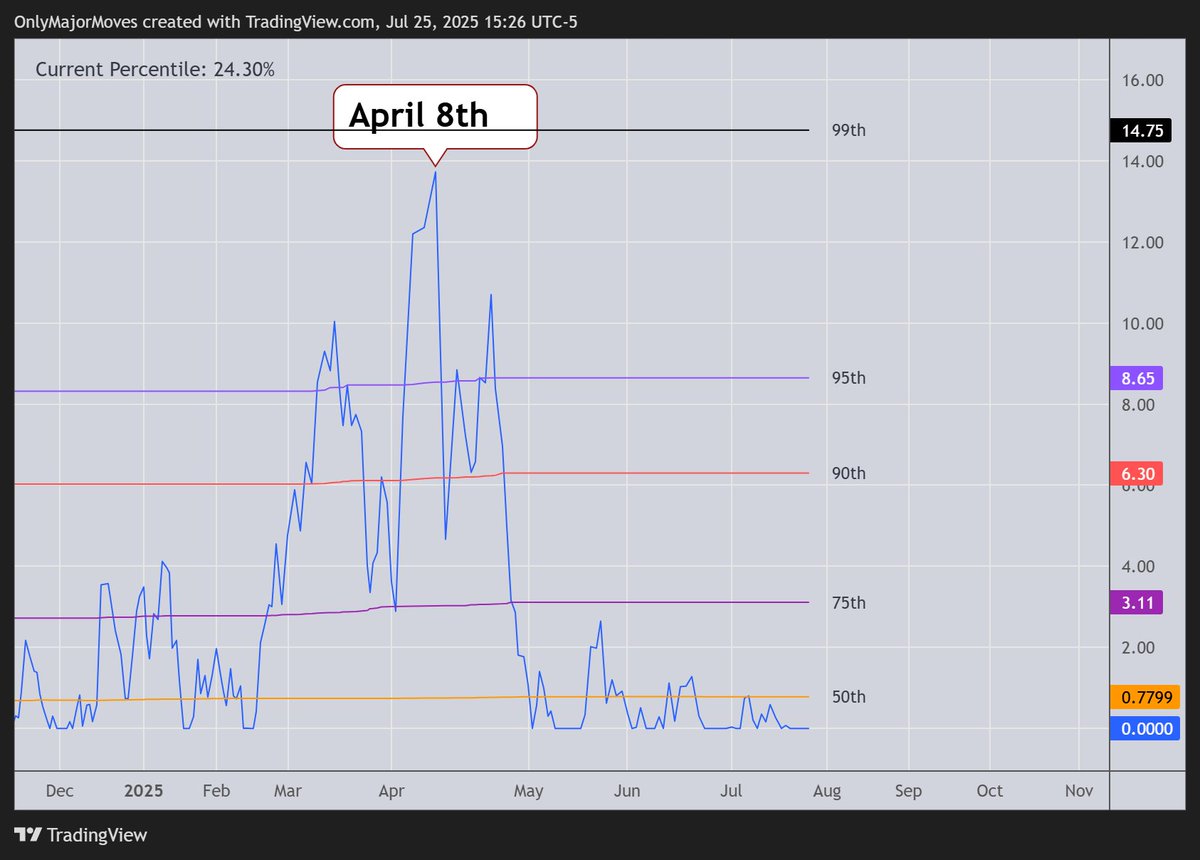
Task: Click the Jul label on time axis
Action: click(x=731, y=790)
